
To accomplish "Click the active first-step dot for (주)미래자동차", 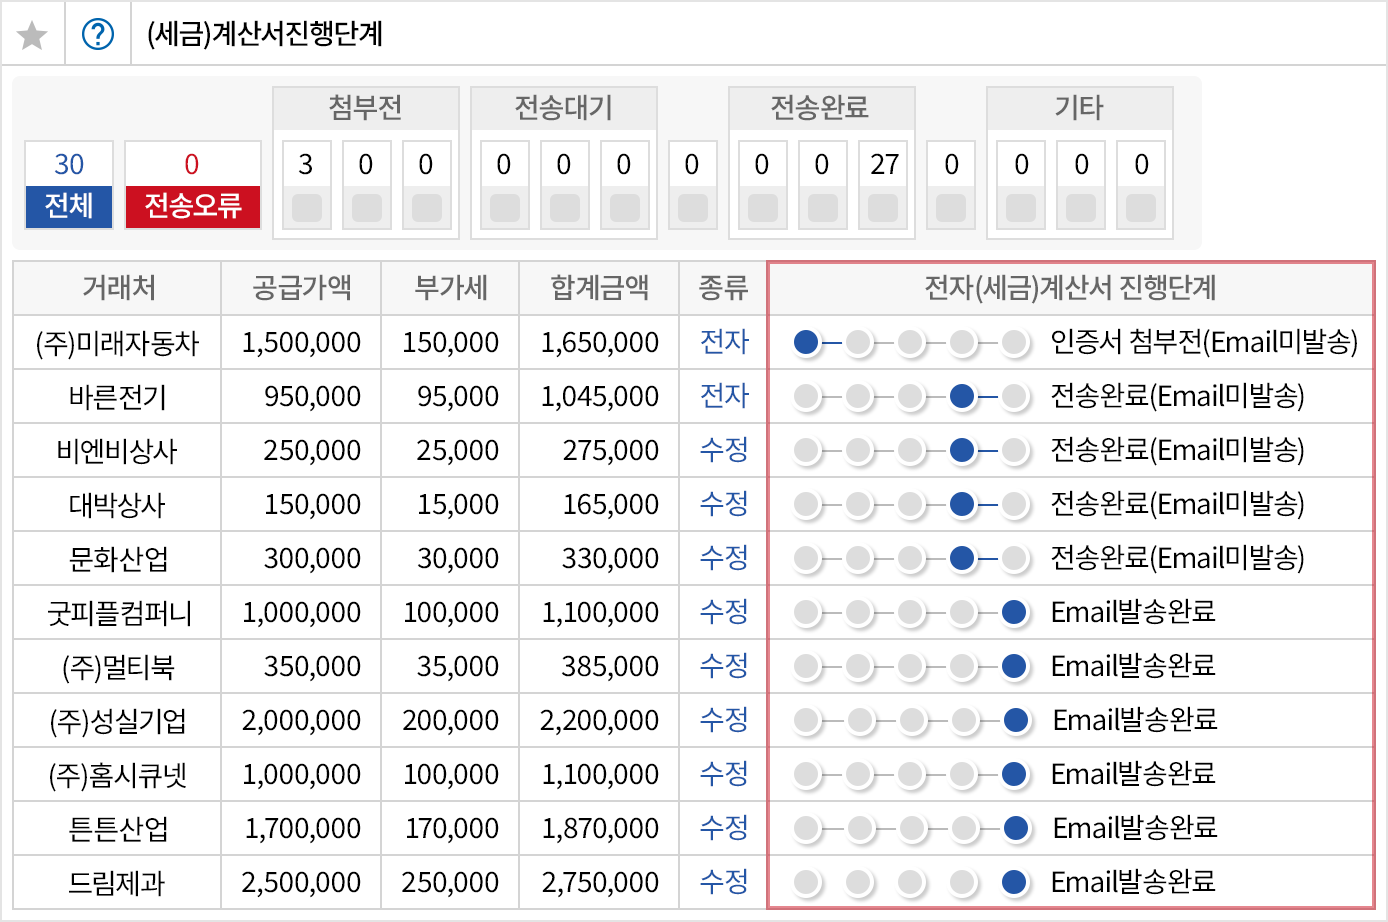I will 806,343.
